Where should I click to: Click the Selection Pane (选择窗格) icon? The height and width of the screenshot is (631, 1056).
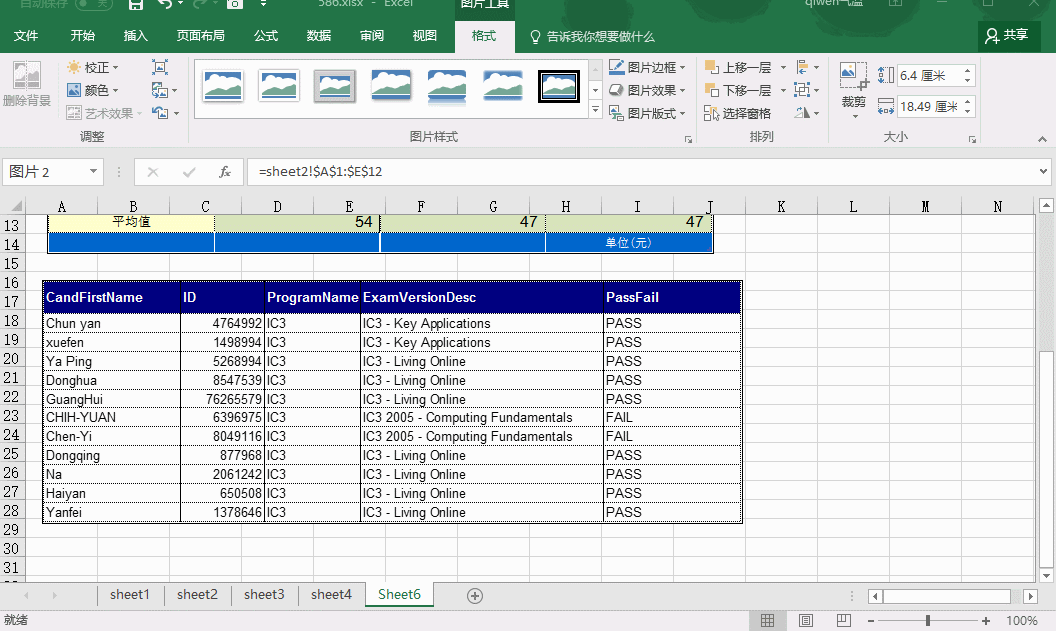click(x=737, y=113)
